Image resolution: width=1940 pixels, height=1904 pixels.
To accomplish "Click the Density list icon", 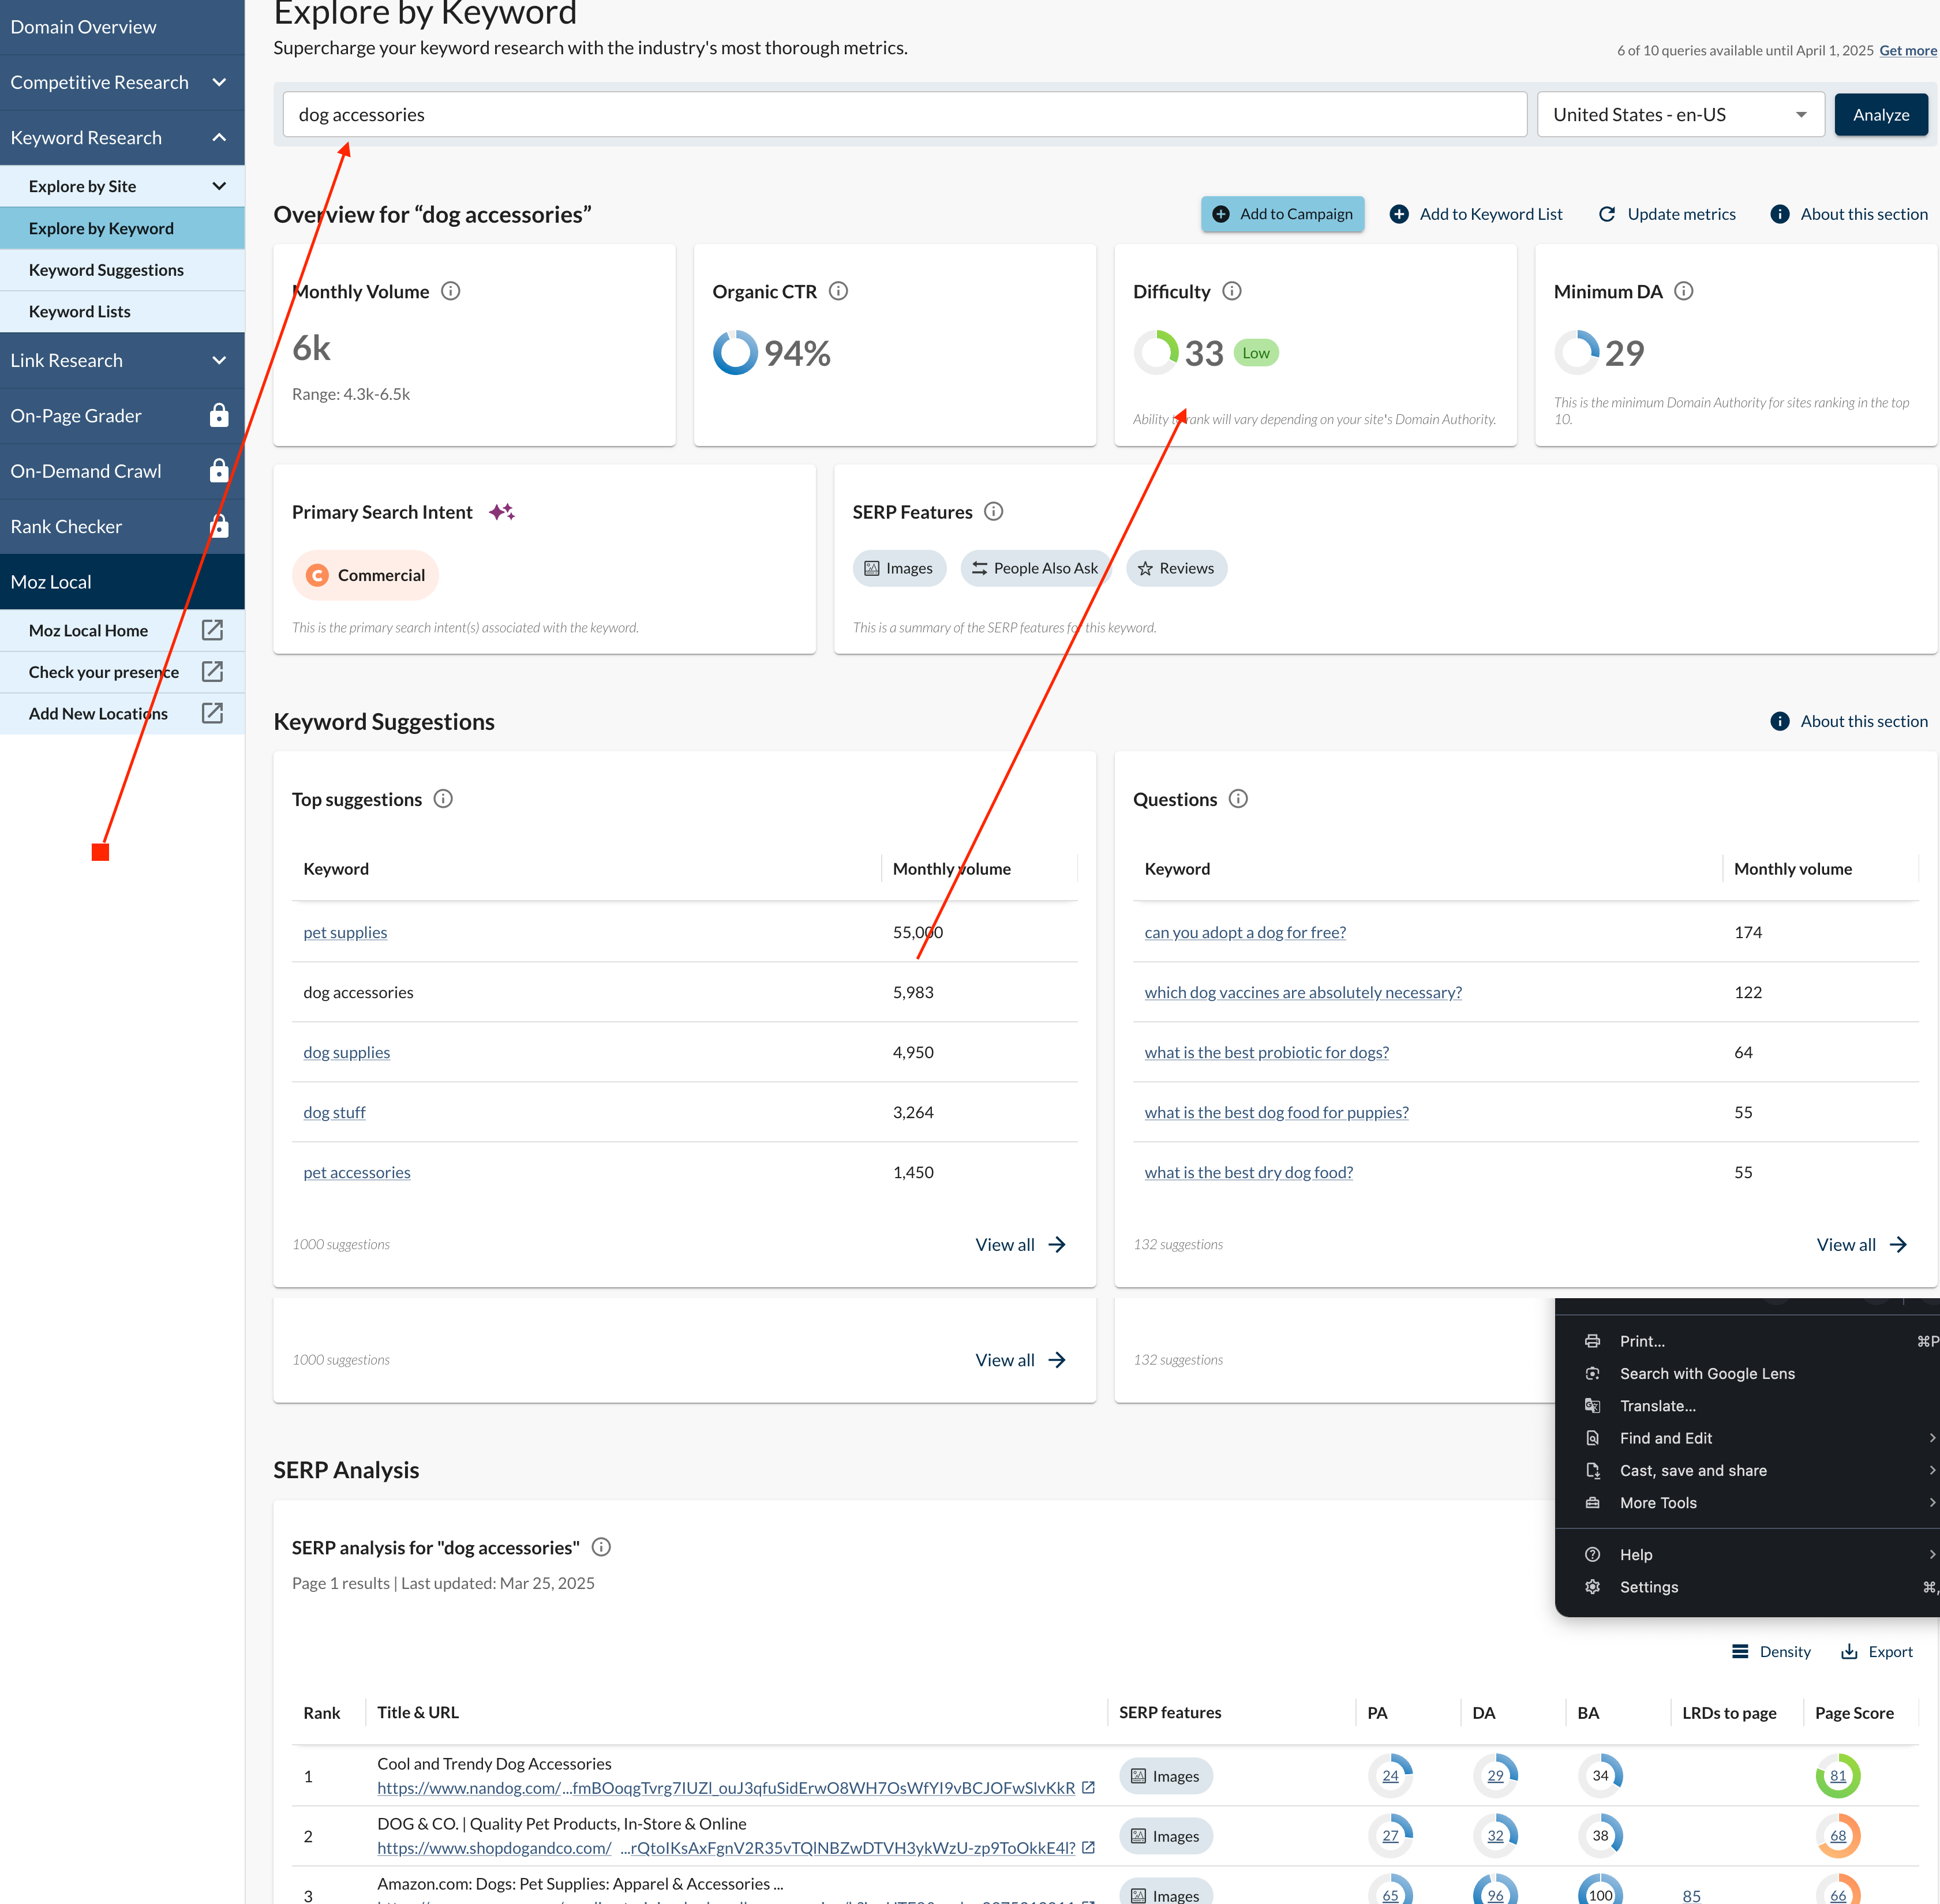I will click(1740, 1652).
